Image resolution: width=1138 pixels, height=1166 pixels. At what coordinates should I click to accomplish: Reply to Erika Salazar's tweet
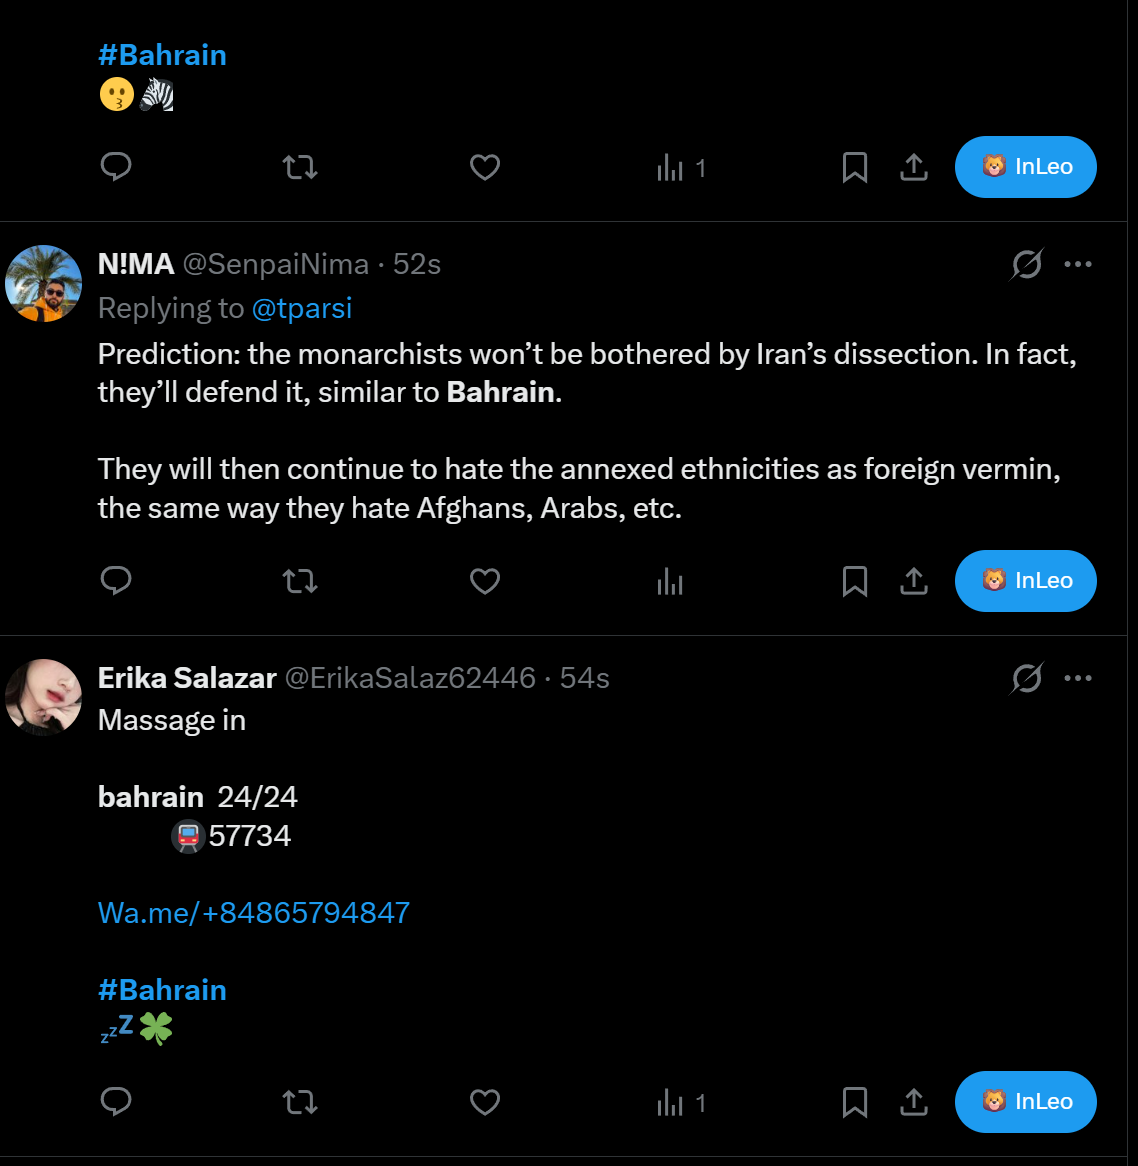(x=116, y=1102)
